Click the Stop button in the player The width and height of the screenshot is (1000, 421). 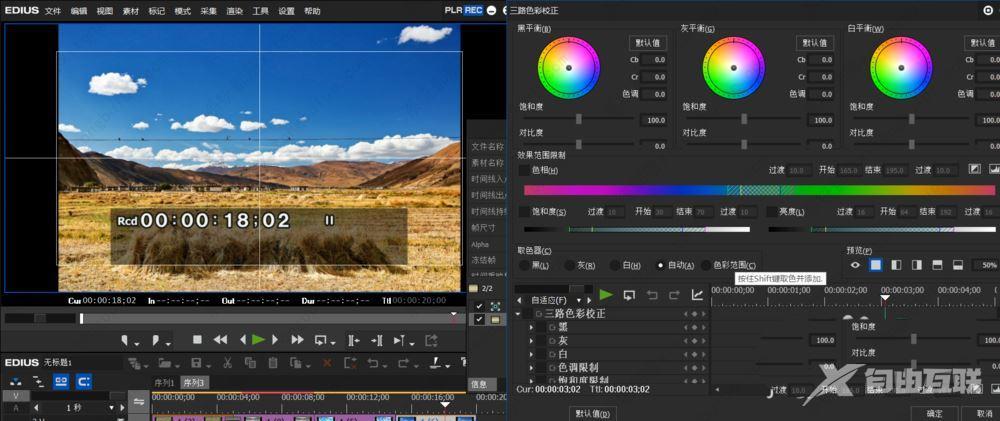point(197,340)
